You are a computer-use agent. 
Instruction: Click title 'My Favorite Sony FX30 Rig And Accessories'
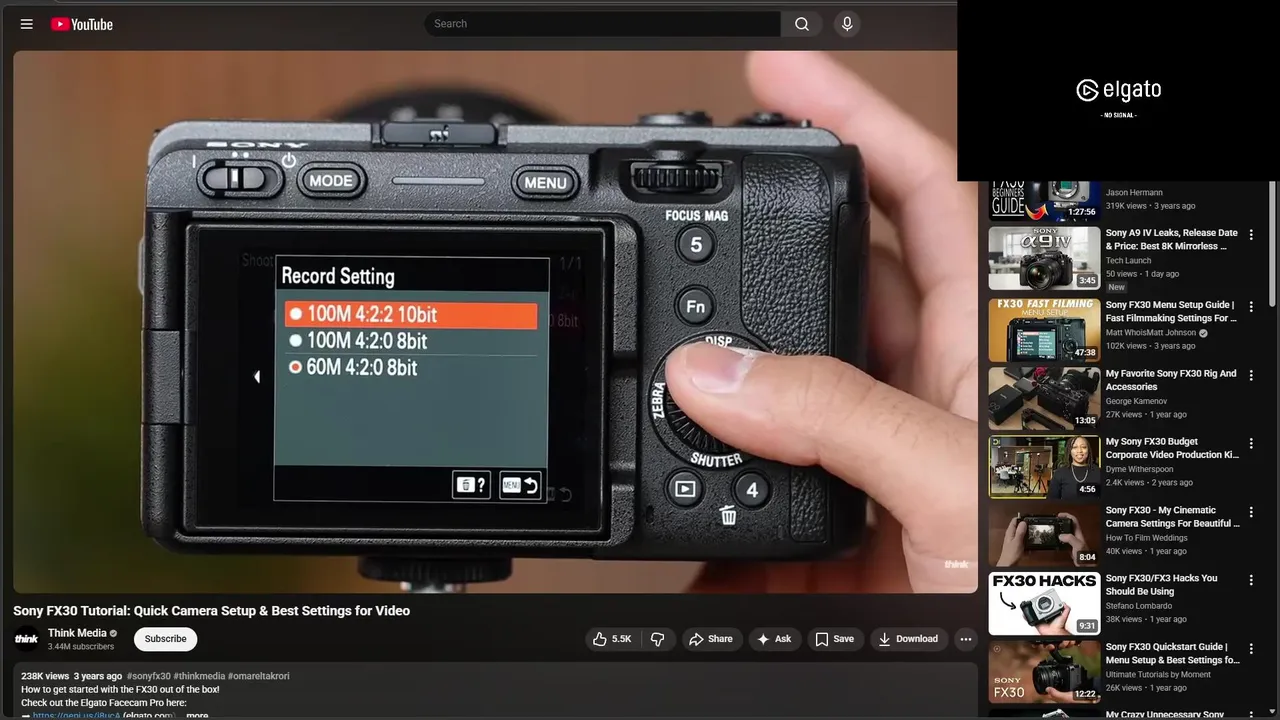point(1171,380)
